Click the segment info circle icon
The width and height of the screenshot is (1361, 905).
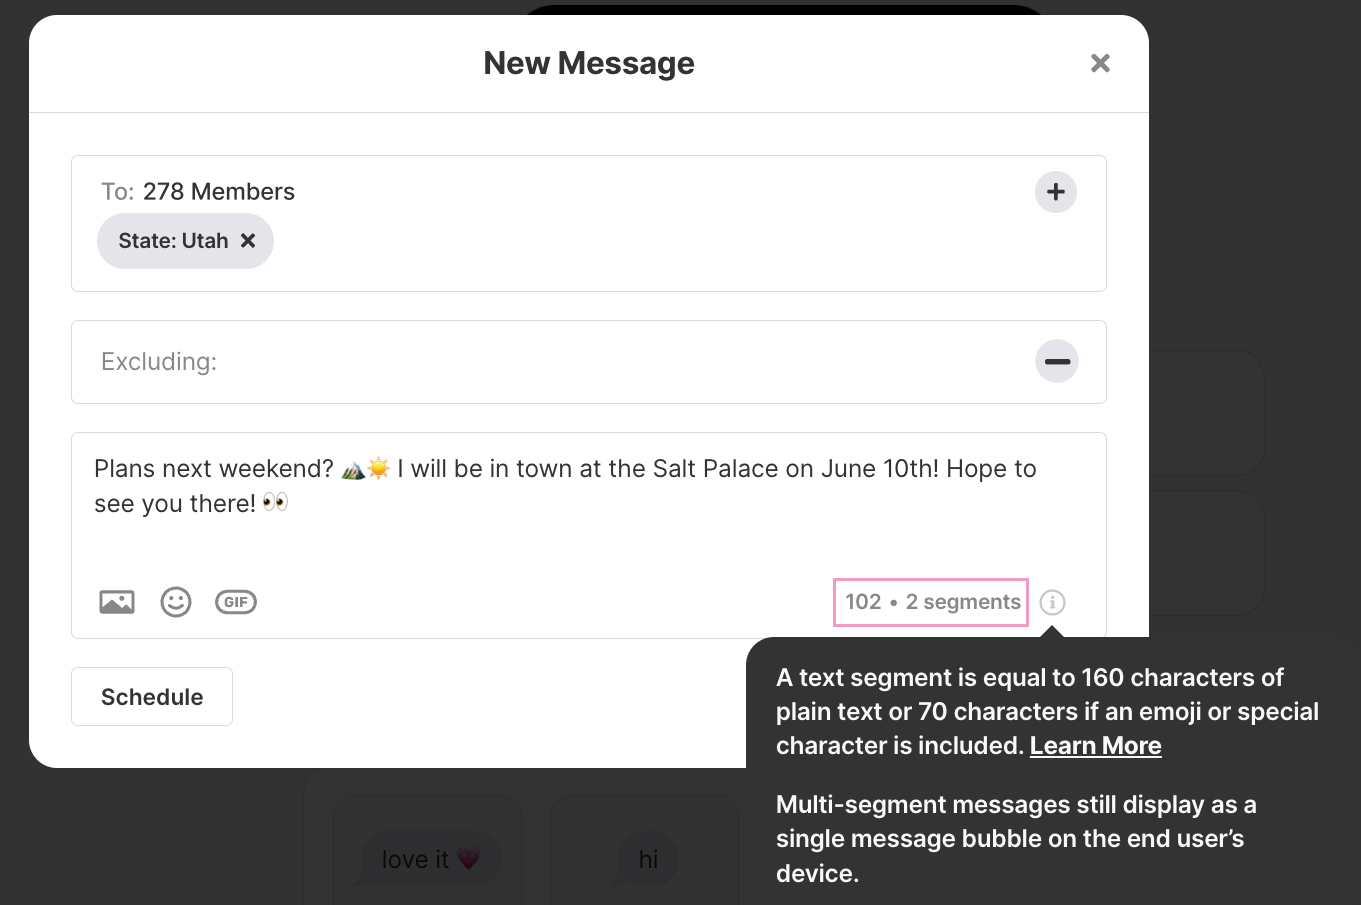tap(1052, 602)
